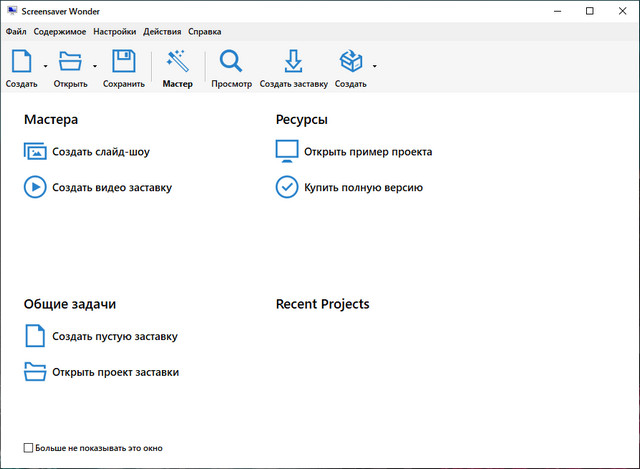Choose Создать пустую заставку
640x469 pixels.
pos(114,336)
